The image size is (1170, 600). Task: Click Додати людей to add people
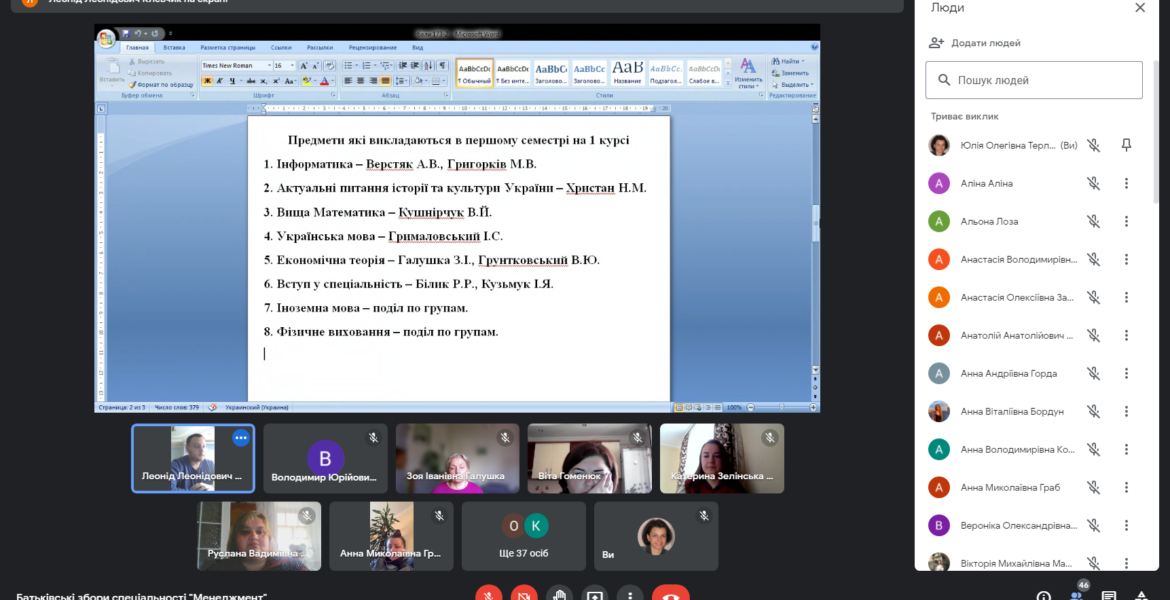click(975, 43)
